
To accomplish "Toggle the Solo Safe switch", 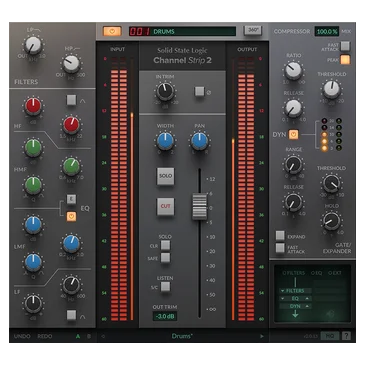I will [x=165, y=258].
